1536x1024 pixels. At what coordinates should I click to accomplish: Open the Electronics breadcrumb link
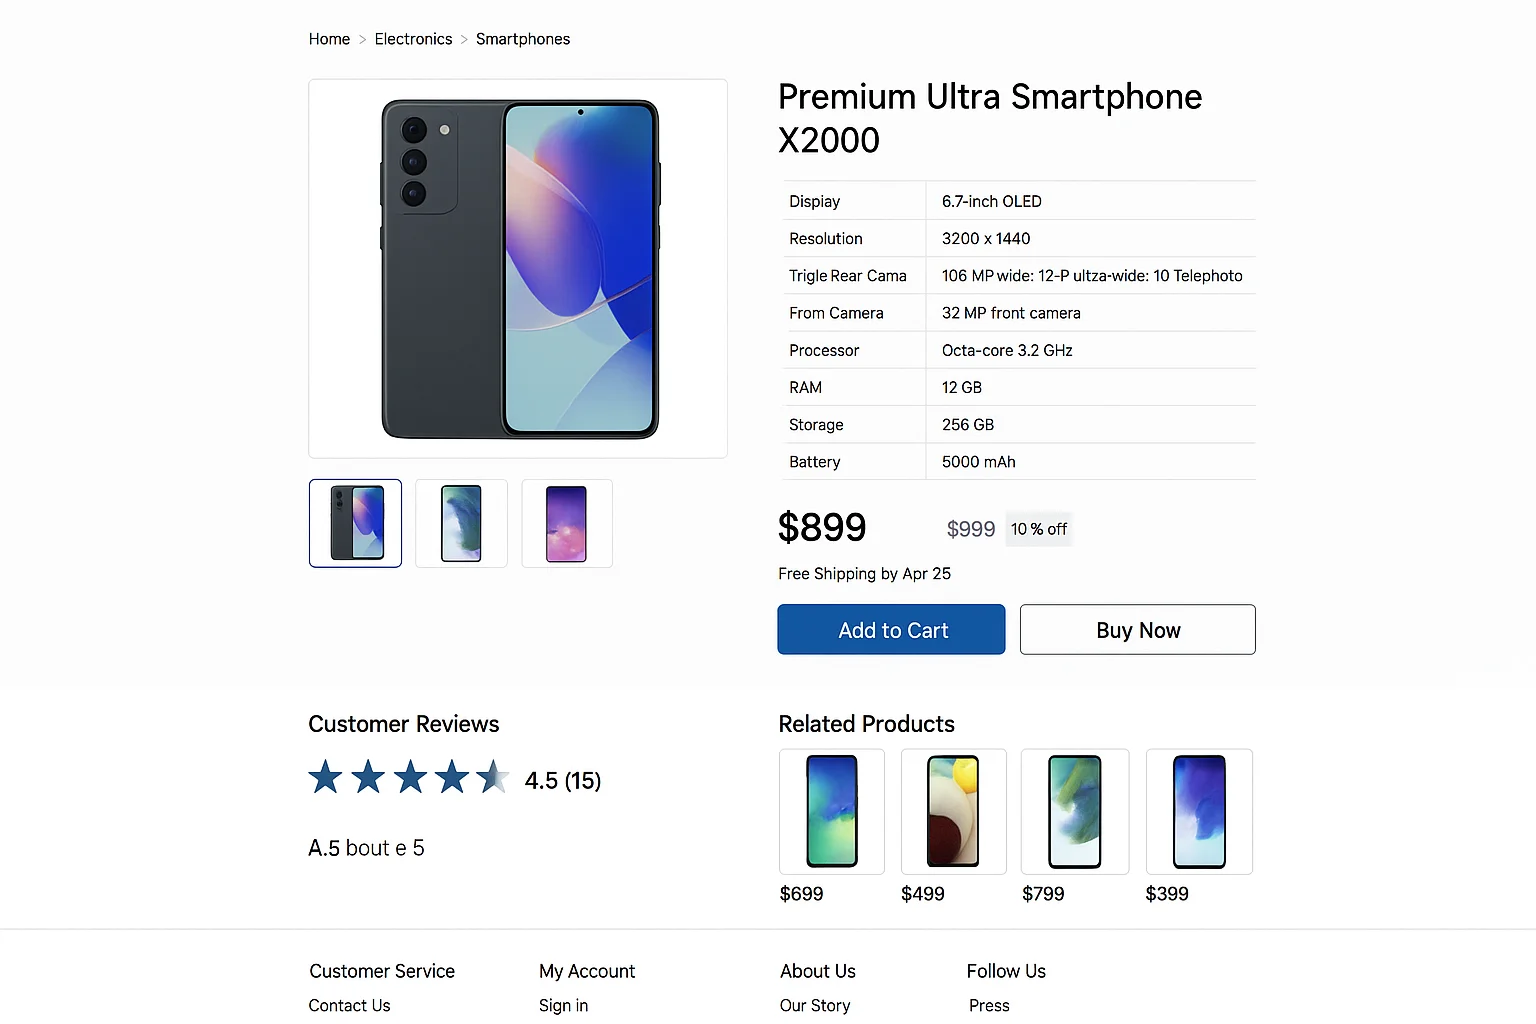413,39
